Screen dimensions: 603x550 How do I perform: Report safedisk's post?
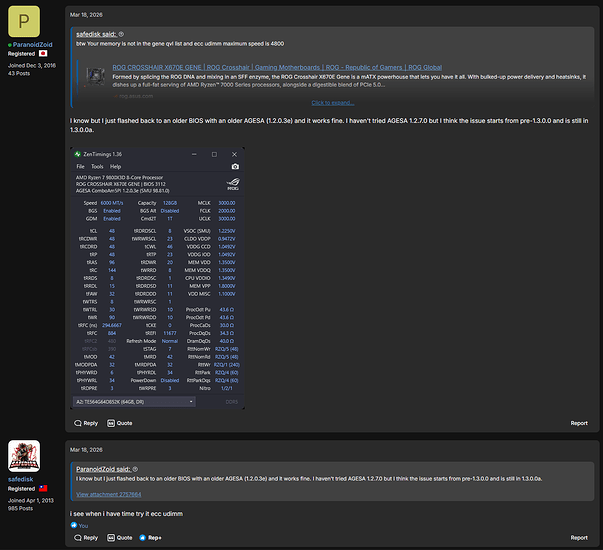click(x=579, y=538)
